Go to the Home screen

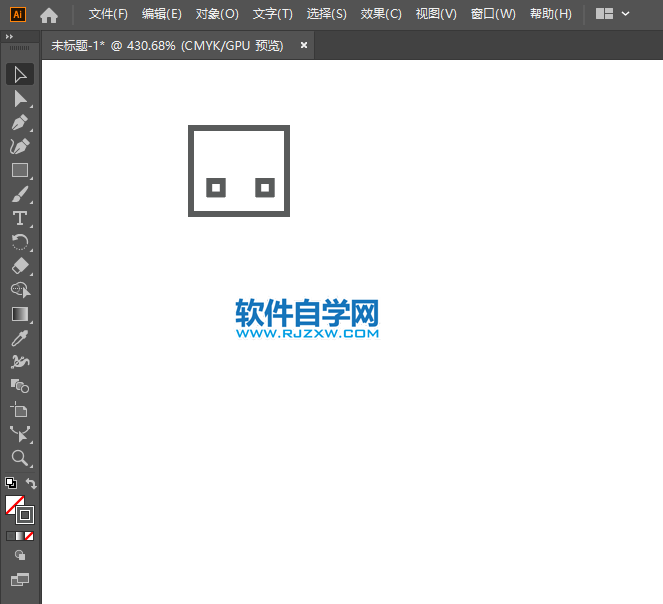pyautogui.click(x=49, y=15)
